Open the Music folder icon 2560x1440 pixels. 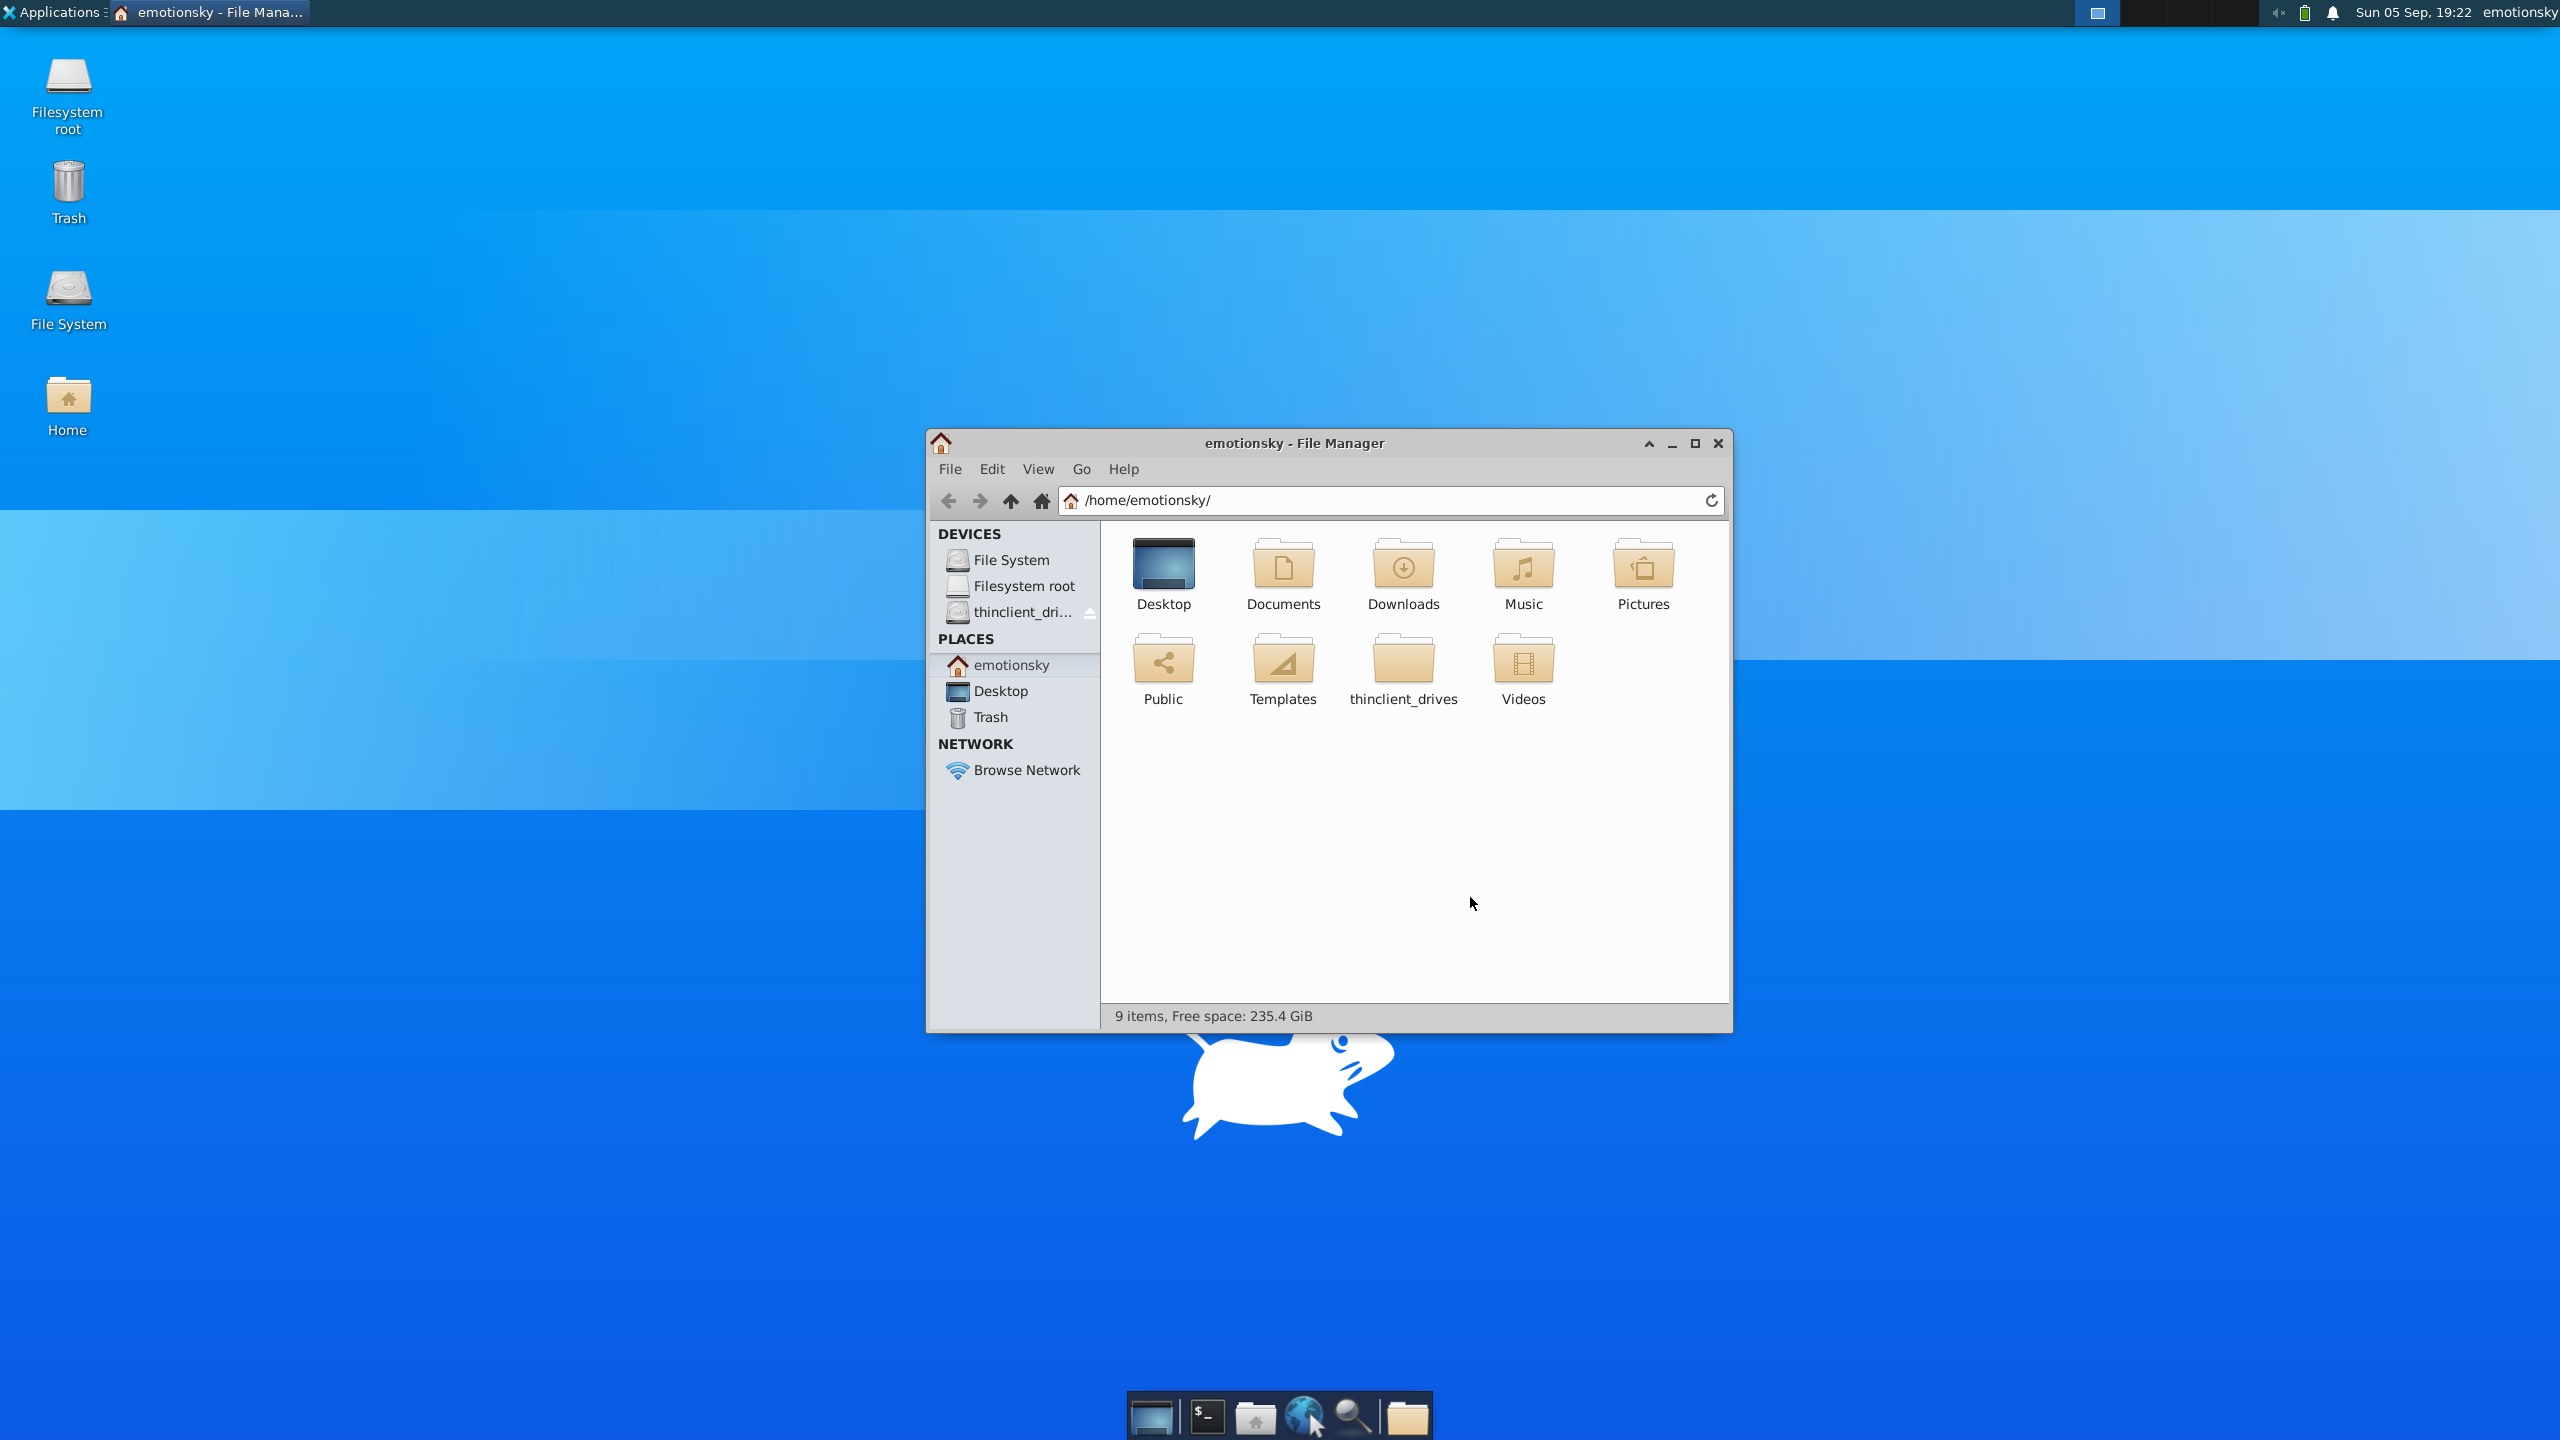[x=1522, y=566]
